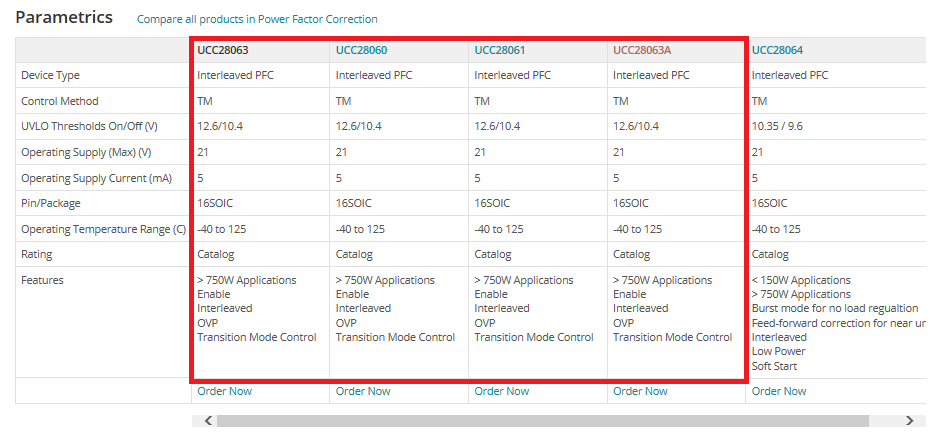Click the left scroll arrow of table scrollbar
946x435 pixels.
click(x=208, y=421)
